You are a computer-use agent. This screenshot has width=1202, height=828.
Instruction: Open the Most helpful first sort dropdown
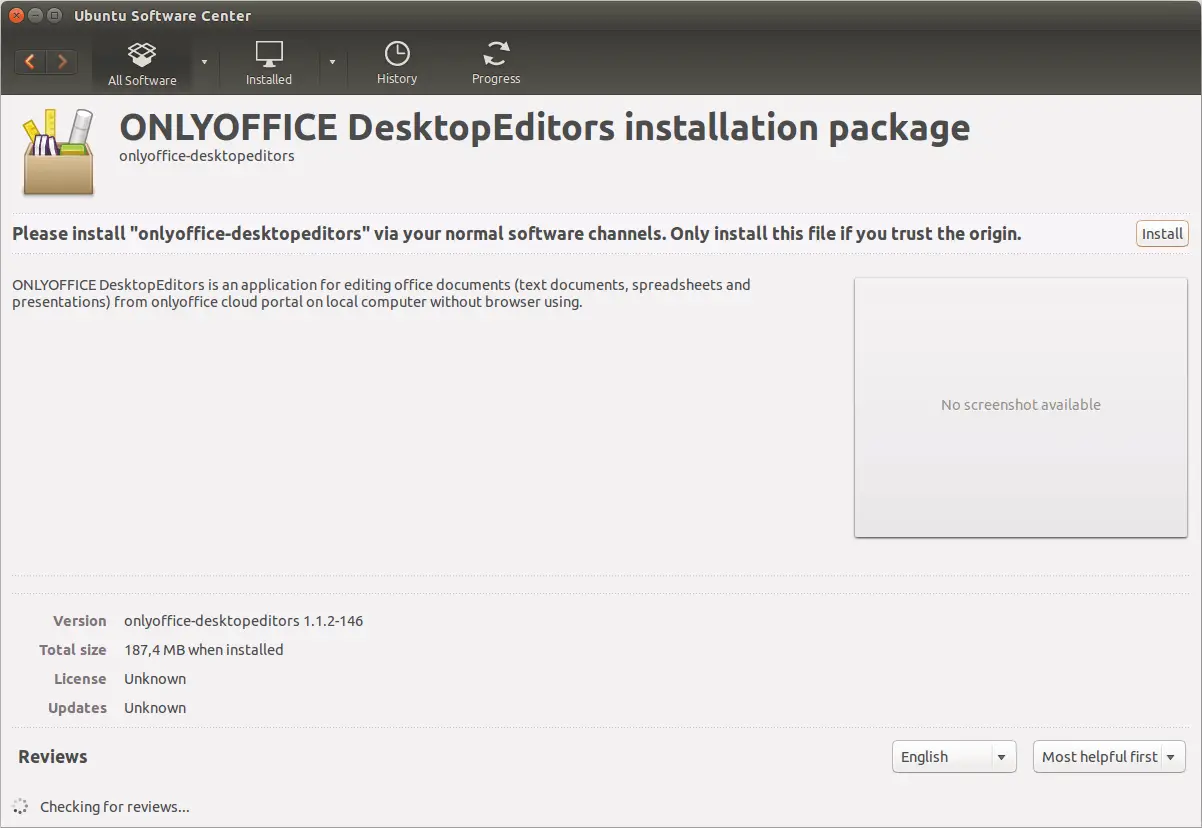coord(1109,757)
